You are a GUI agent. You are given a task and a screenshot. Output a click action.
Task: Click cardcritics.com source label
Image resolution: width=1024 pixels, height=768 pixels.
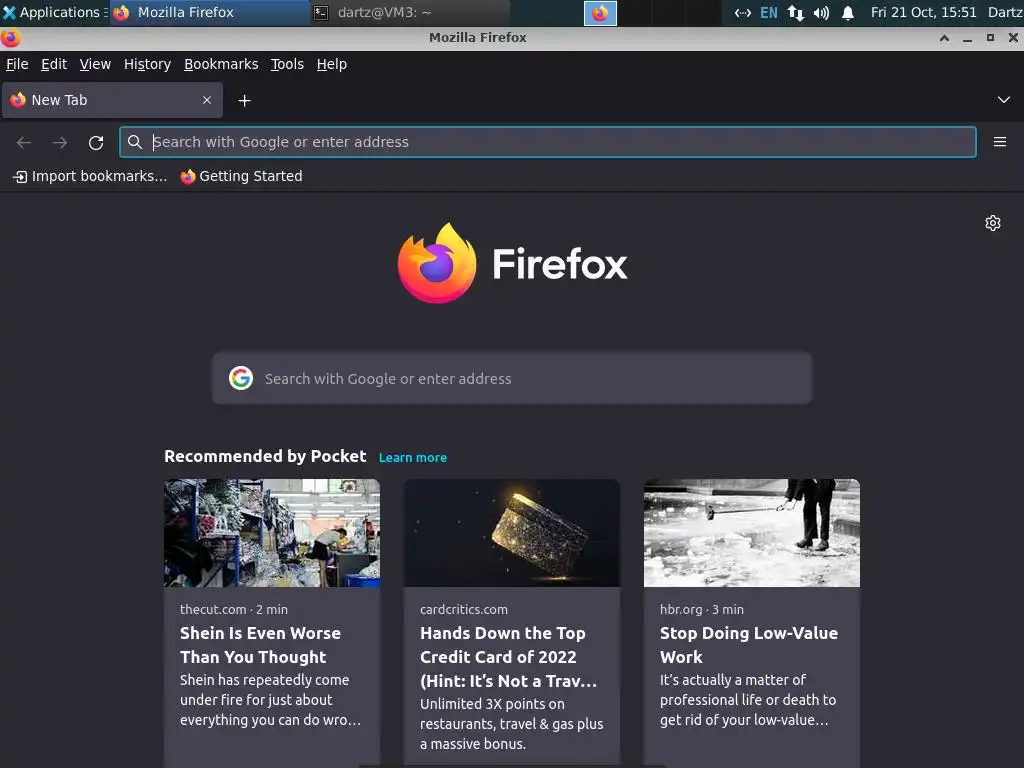point(464,609)
